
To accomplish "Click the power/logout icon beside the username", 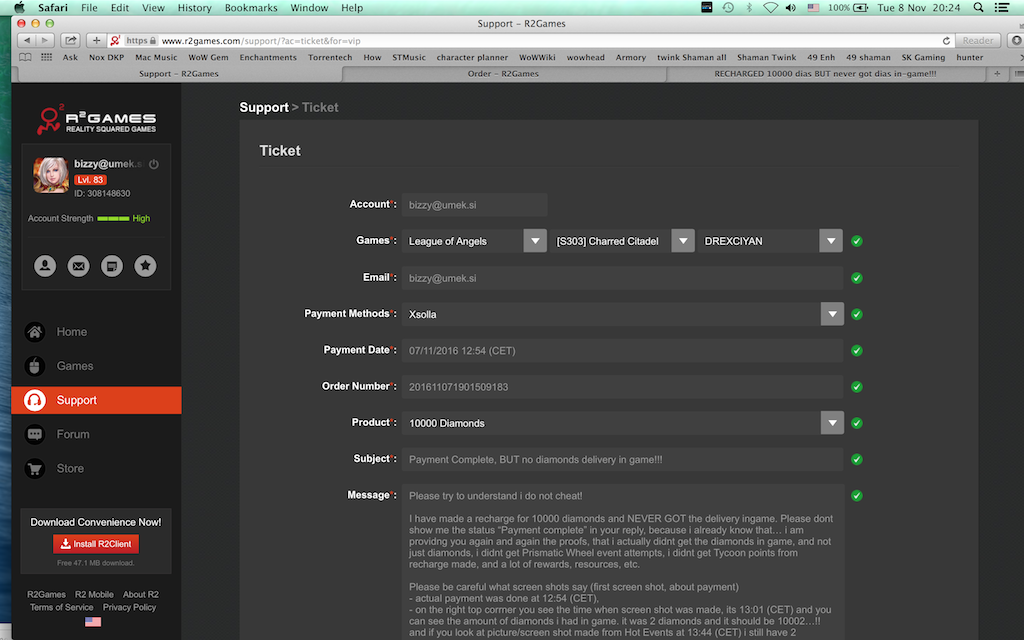I will click(x=154, y=164).
